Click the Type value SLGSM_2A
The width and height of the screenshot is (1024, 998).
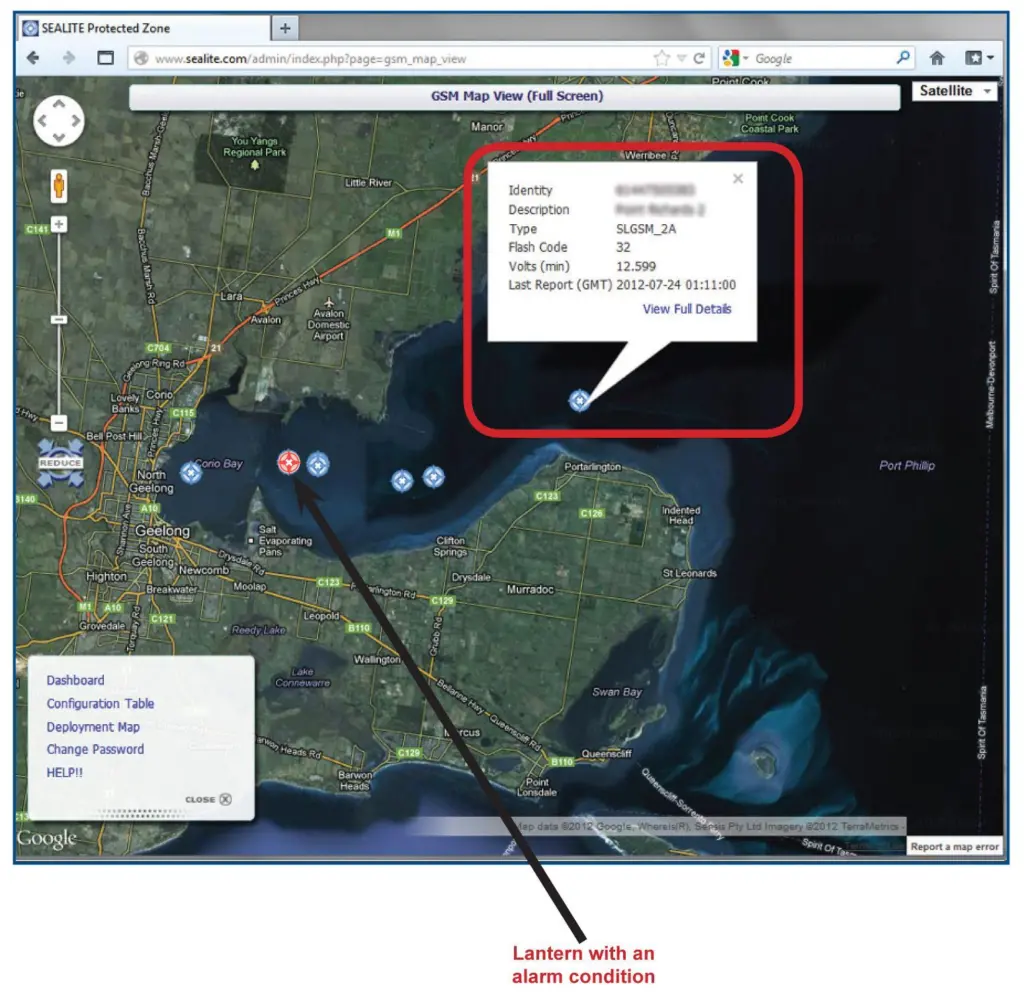[646, 229]
